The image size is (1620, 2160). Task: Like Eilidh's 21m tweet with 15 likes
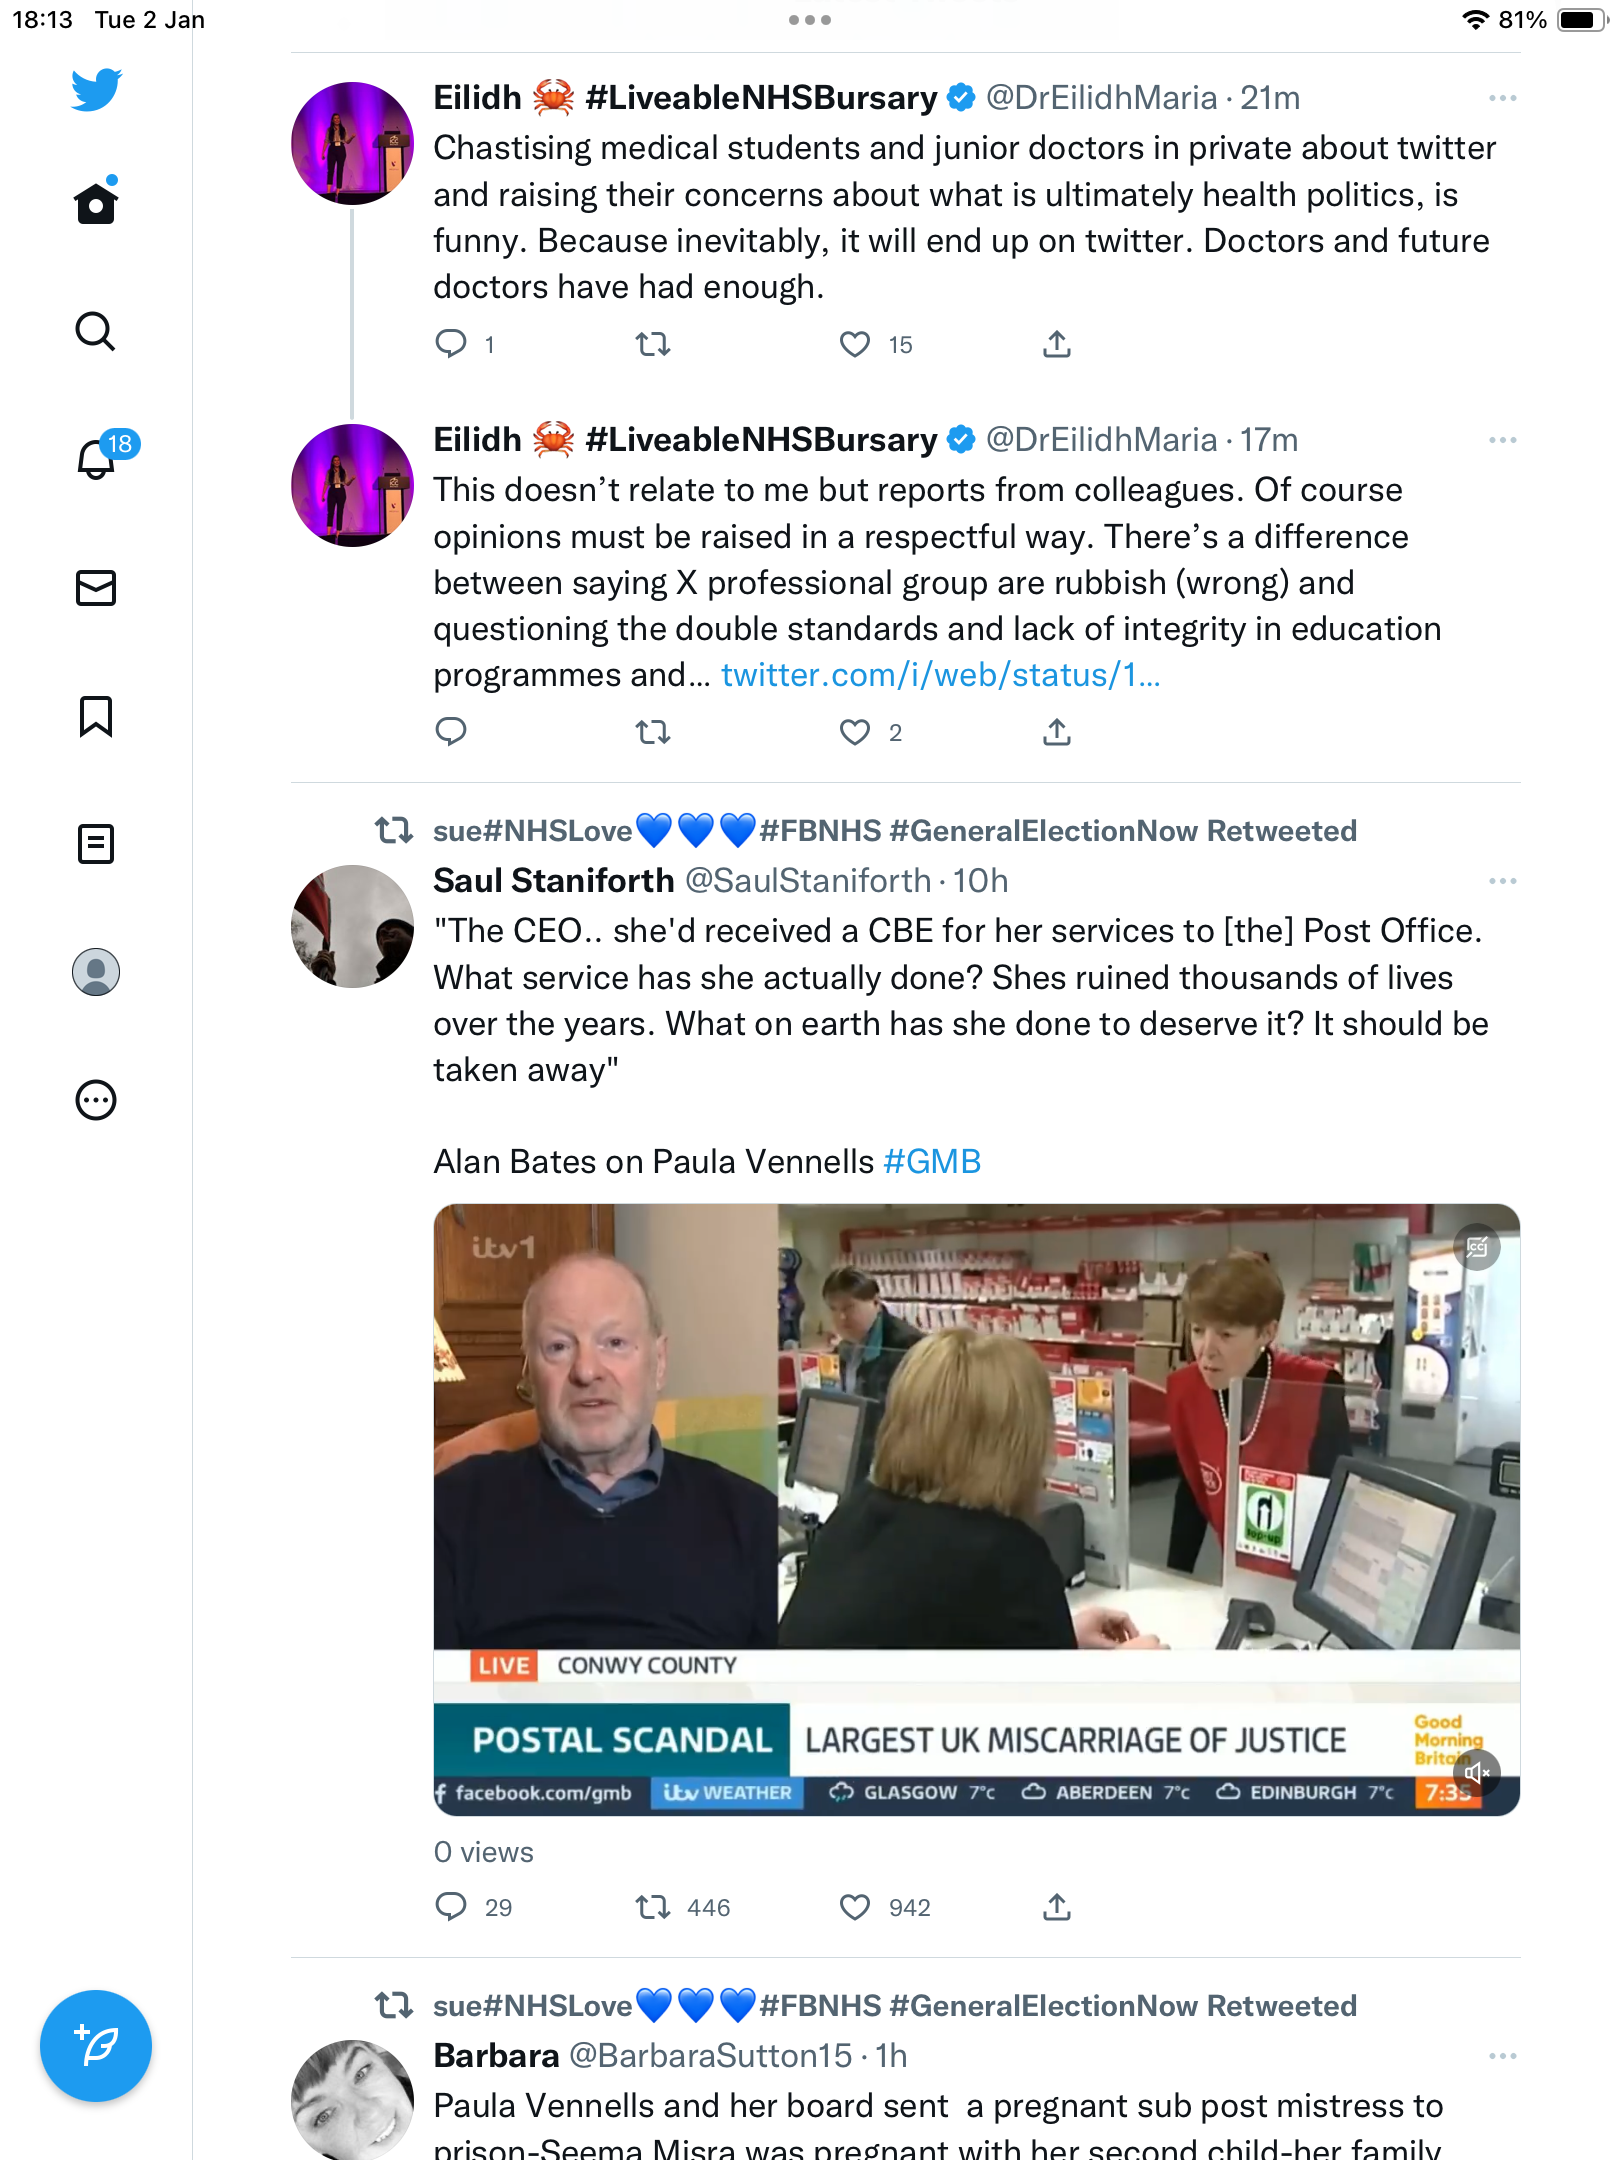click(855, 344)
